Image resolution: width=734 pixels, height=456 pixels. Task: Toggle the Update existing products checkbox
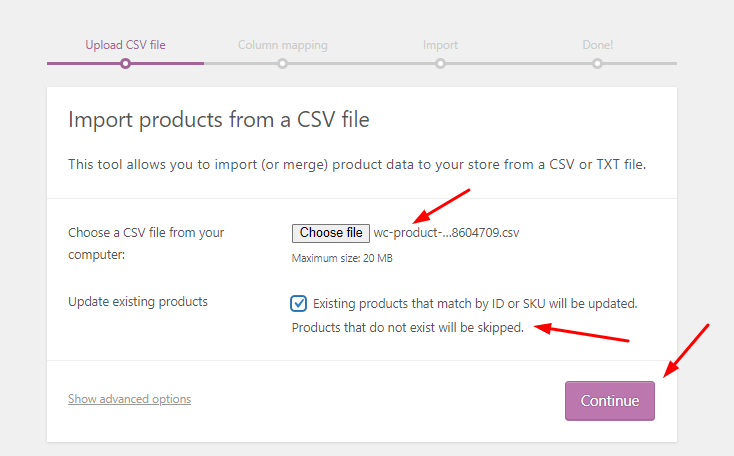[298, 303]
